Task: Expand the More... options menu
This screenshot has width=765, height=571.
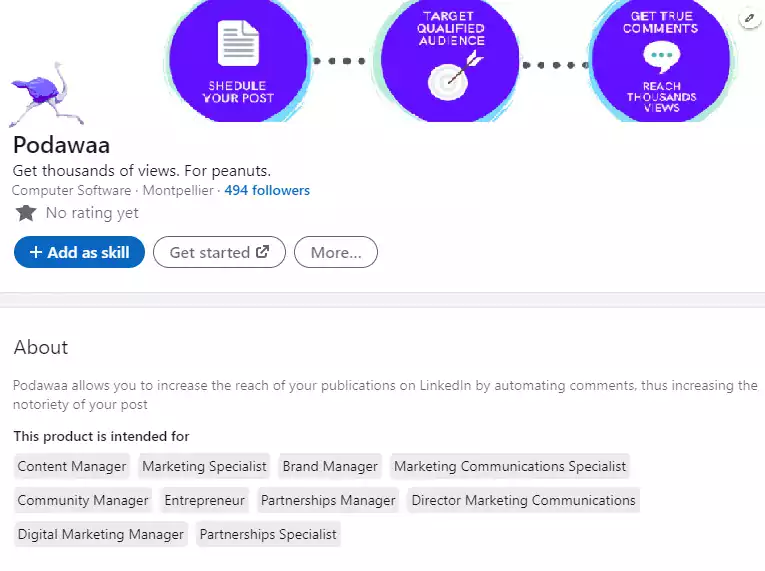Action: [x=336, y=253]
